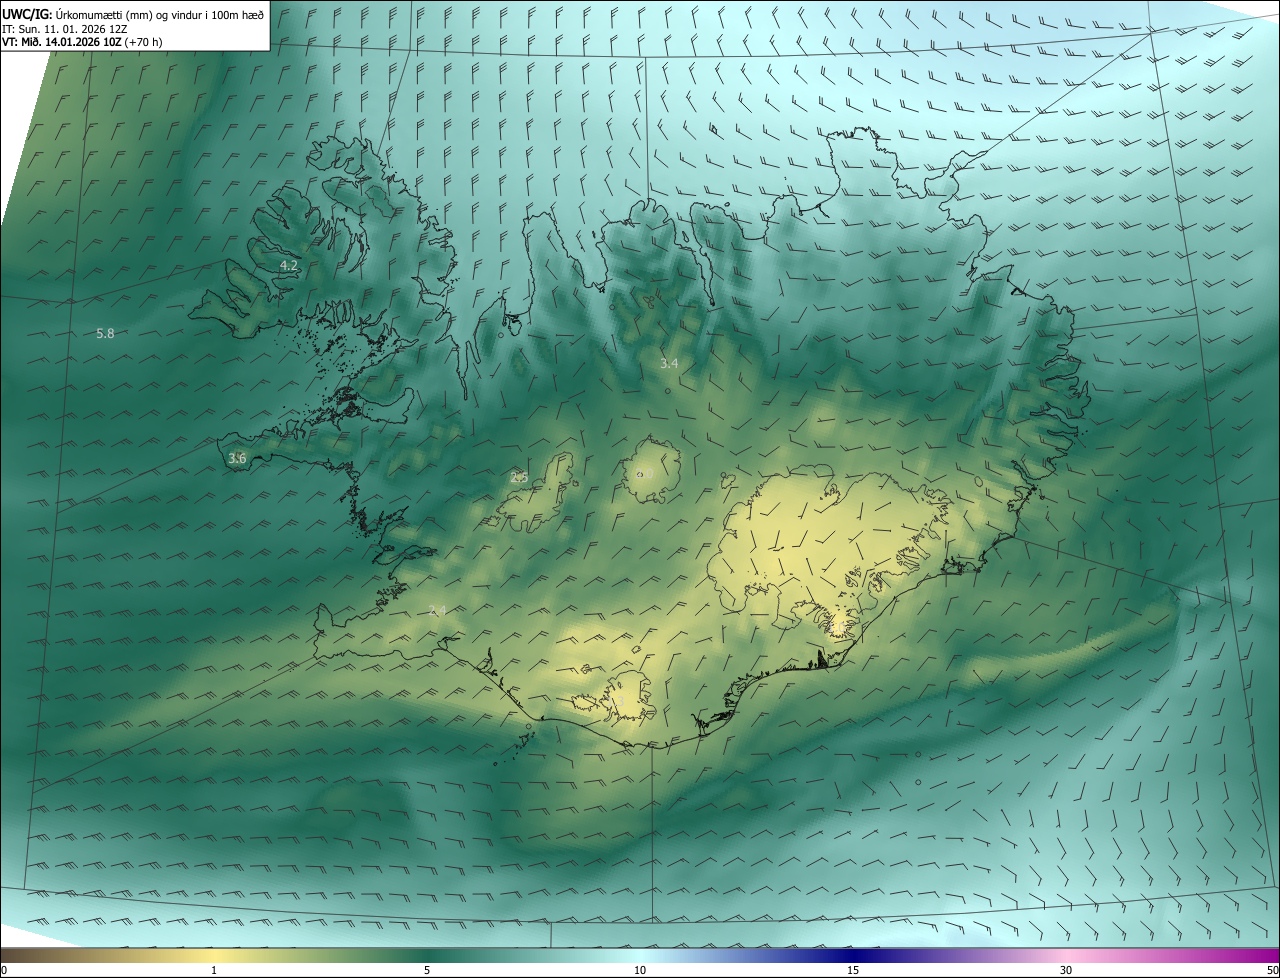Image resolution: width=1280 pixels, height=978 pixels.
Task: Click the "0" tick on the color scale
Action: pos(4,970)
